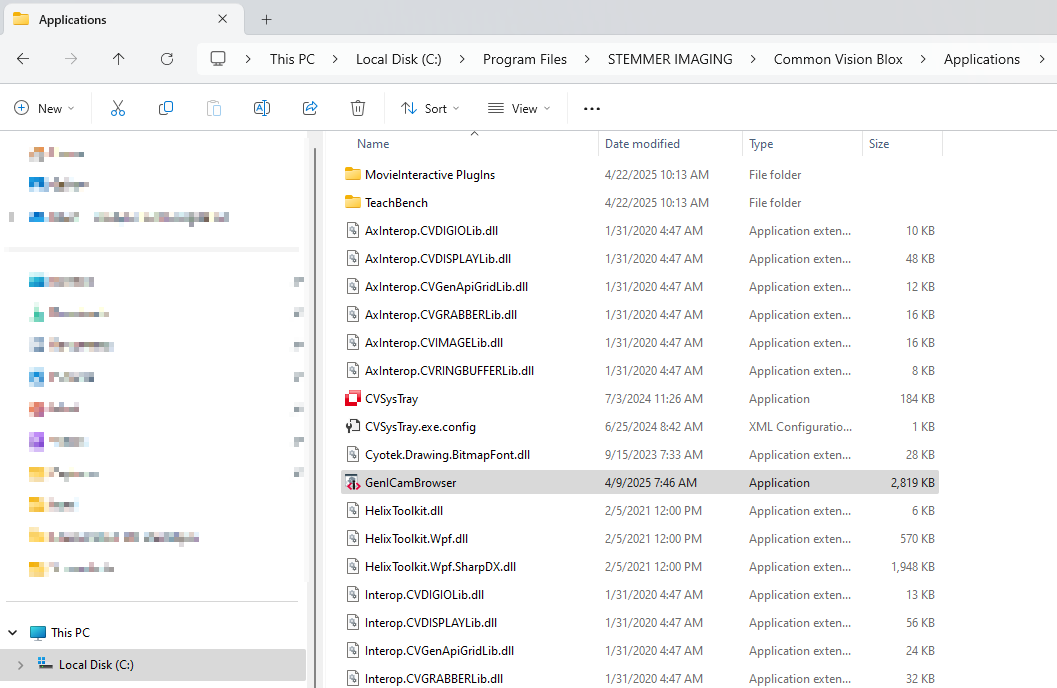Click the 7/3/2024 11:26 AM date cell
The width and height of the screenshot is (1057, 688).
click(653, 399)
